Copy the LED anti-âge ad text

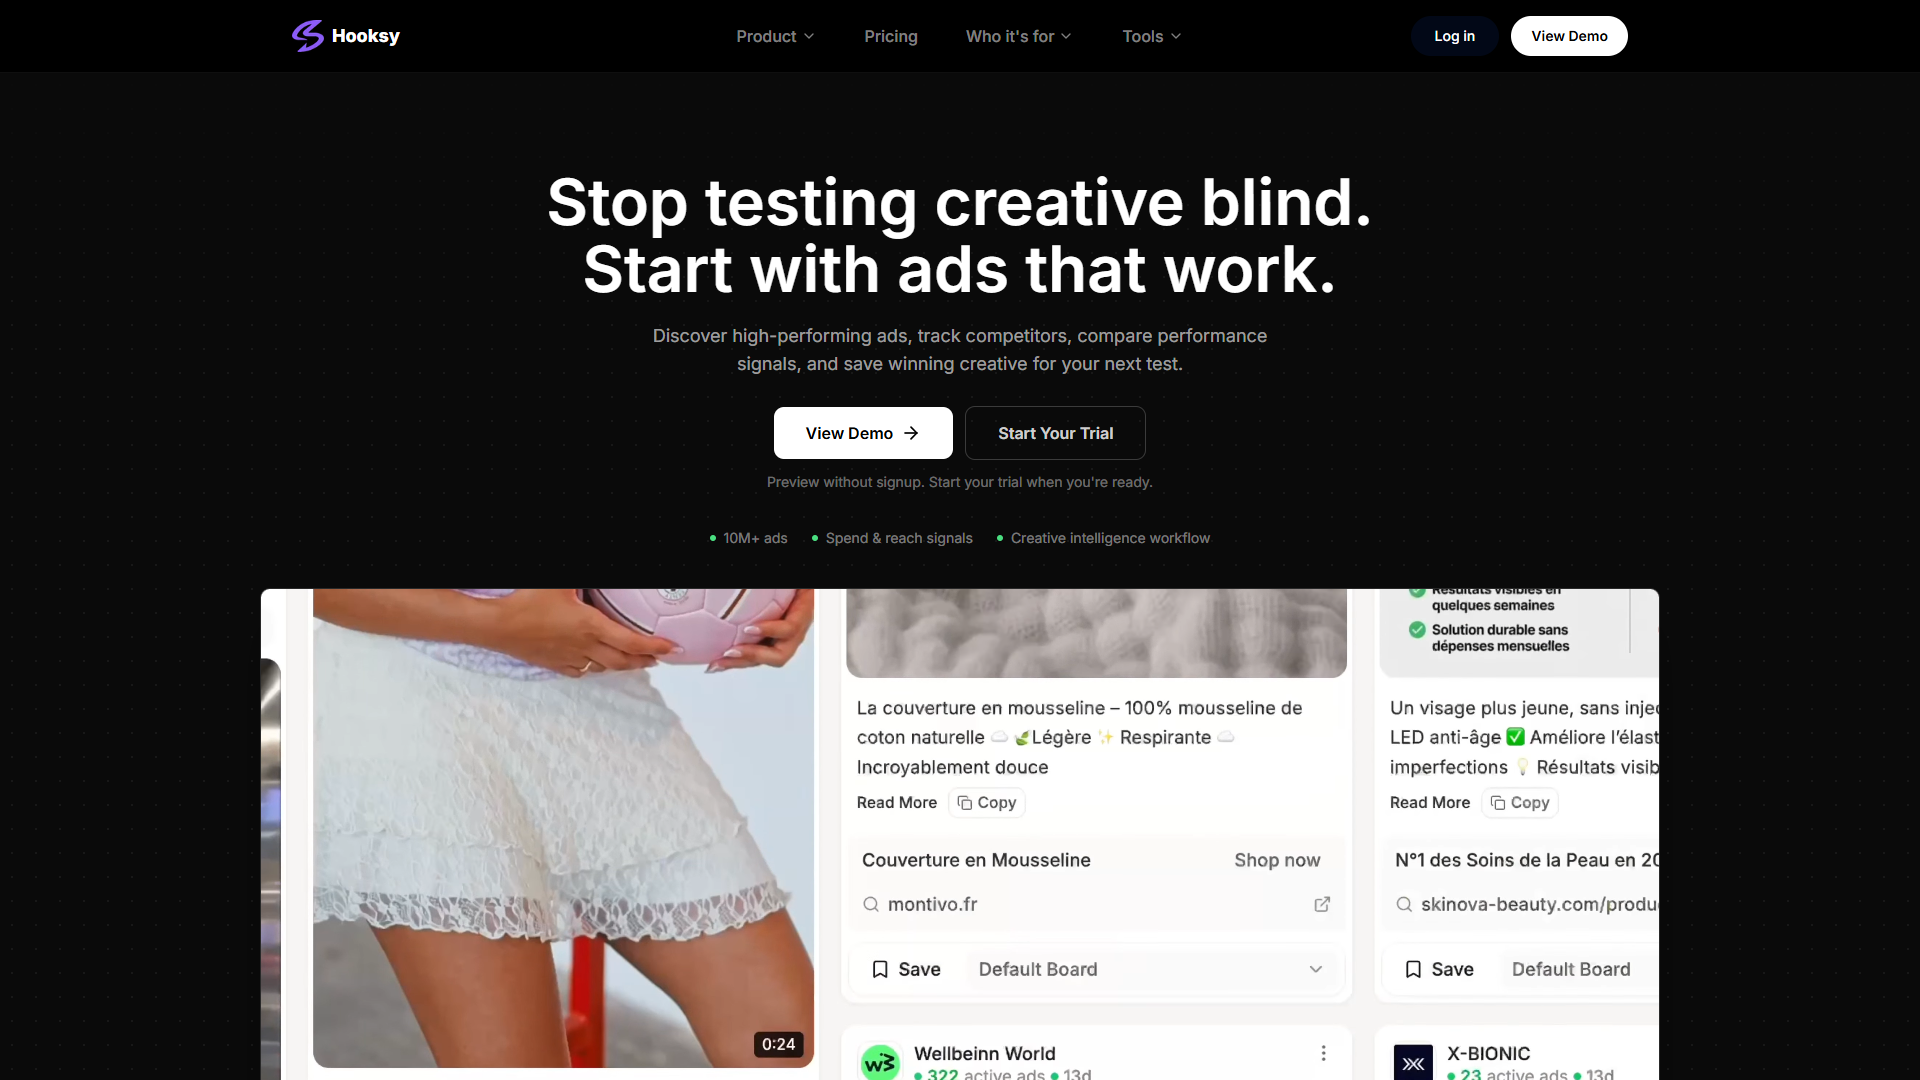coord(1519,802)
